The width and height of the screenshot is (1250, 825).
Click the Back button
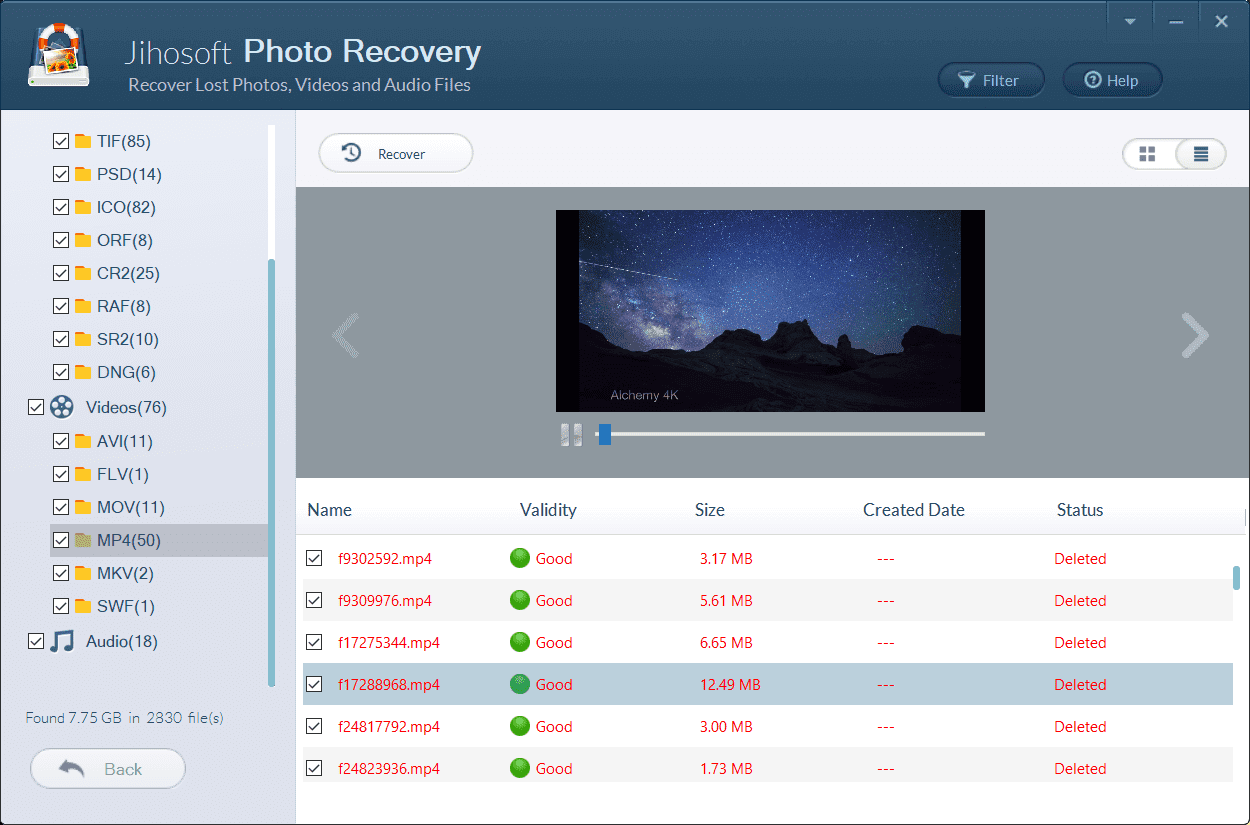(x=108, y=769)
